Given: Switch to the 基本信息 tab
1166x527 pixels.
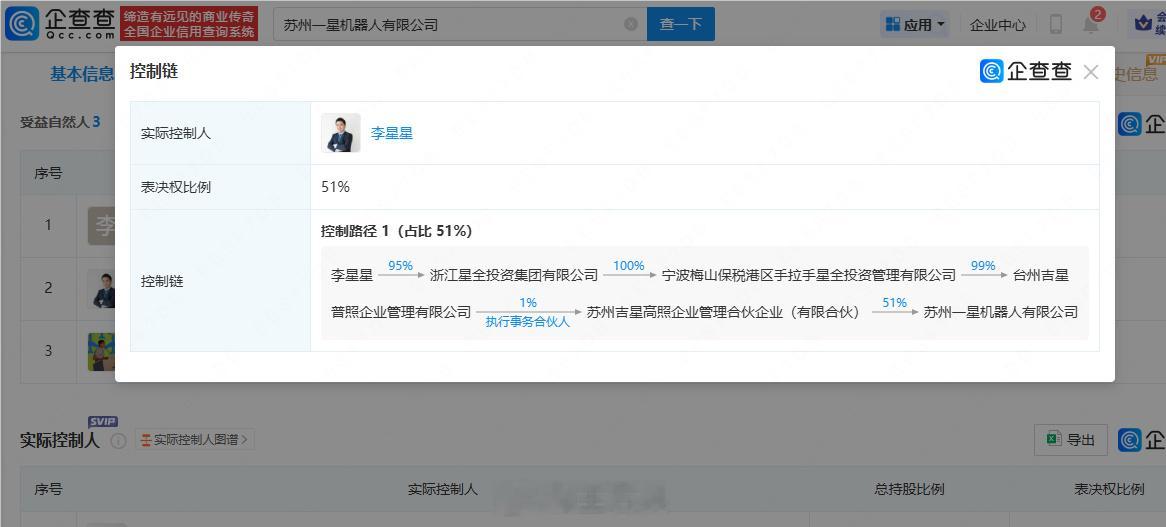Looking at the screenshot, I should (x=82, y=74).
